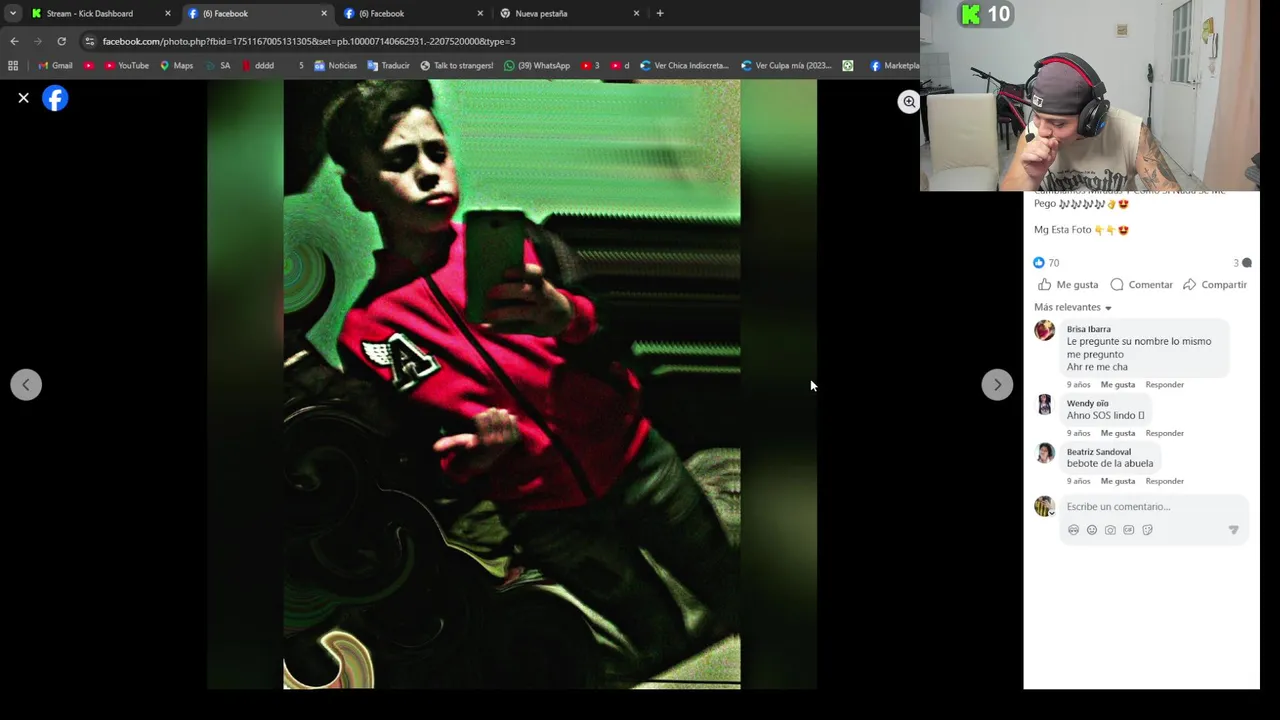1280x720 pixels.
Task: Open Brisa Ibarra's profile name
Action: [1088, 329]
